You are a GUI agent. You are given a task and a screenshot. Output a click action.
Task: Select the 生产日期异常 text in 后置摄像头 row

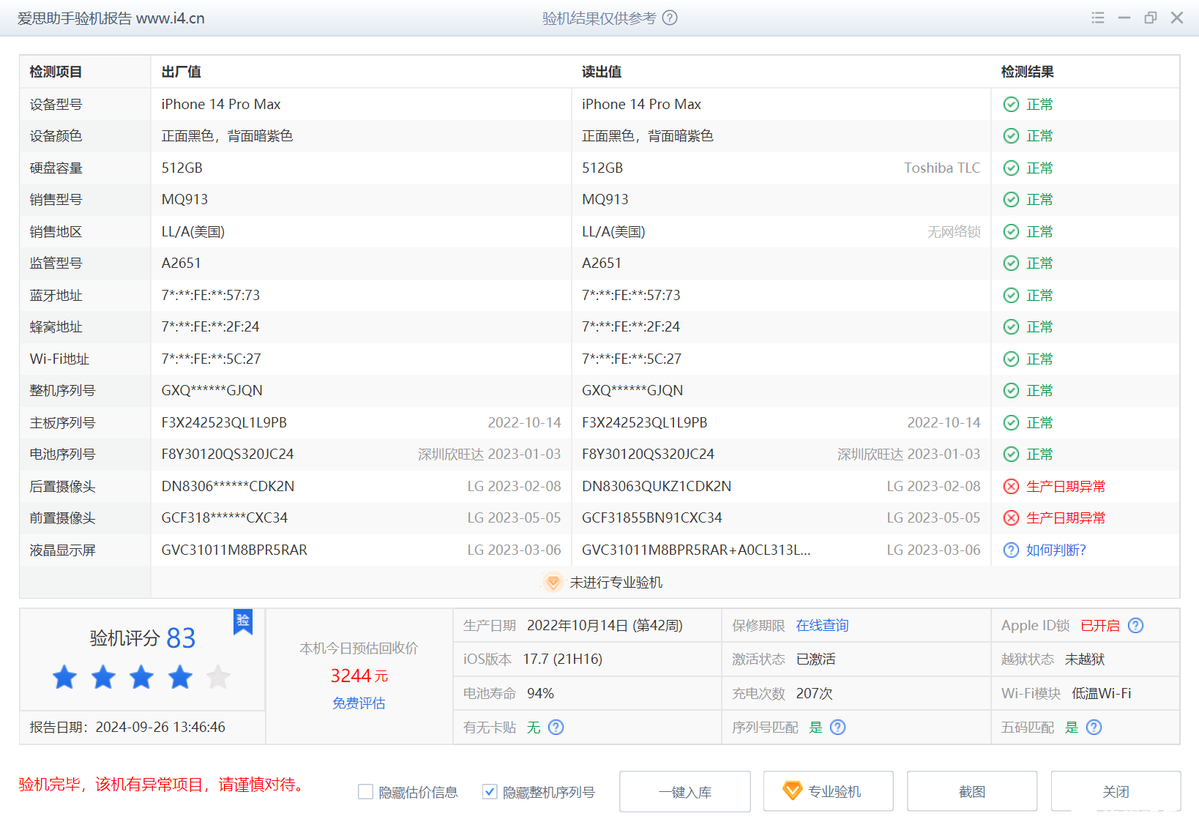(1066, 487)
